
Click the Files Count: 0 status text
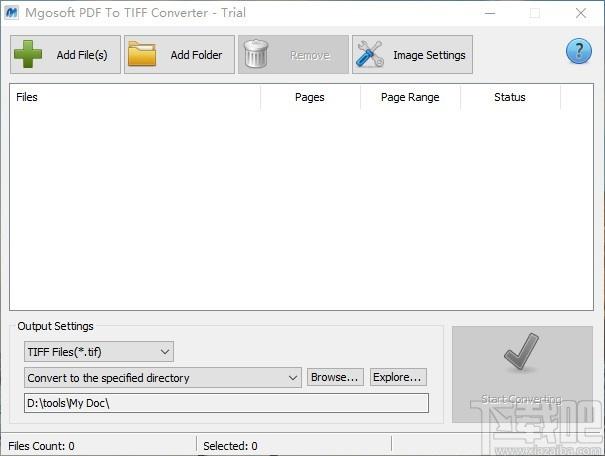pos(41,446)
